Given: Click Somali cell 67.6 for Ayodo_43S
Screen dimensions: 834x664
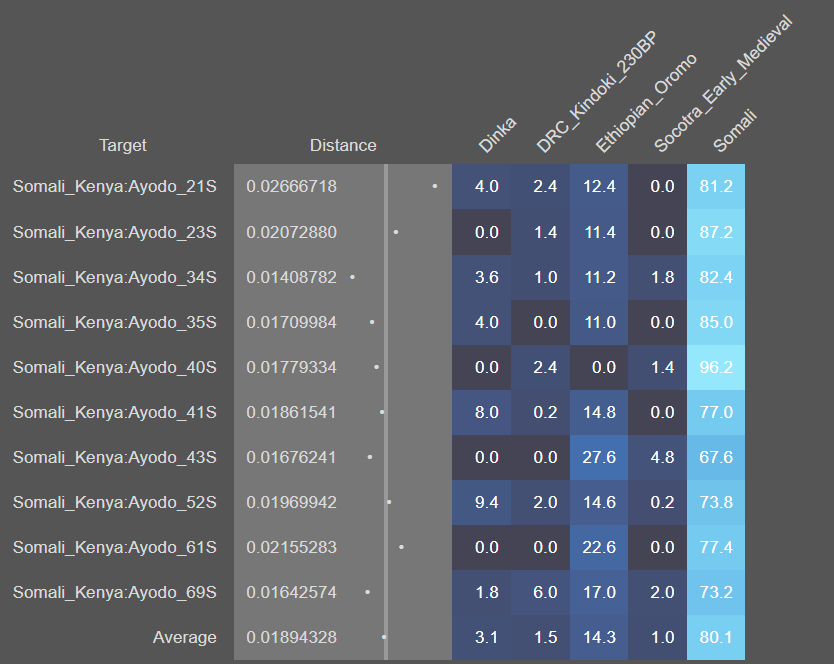Looking at the screenshot, I should (716, 457).
